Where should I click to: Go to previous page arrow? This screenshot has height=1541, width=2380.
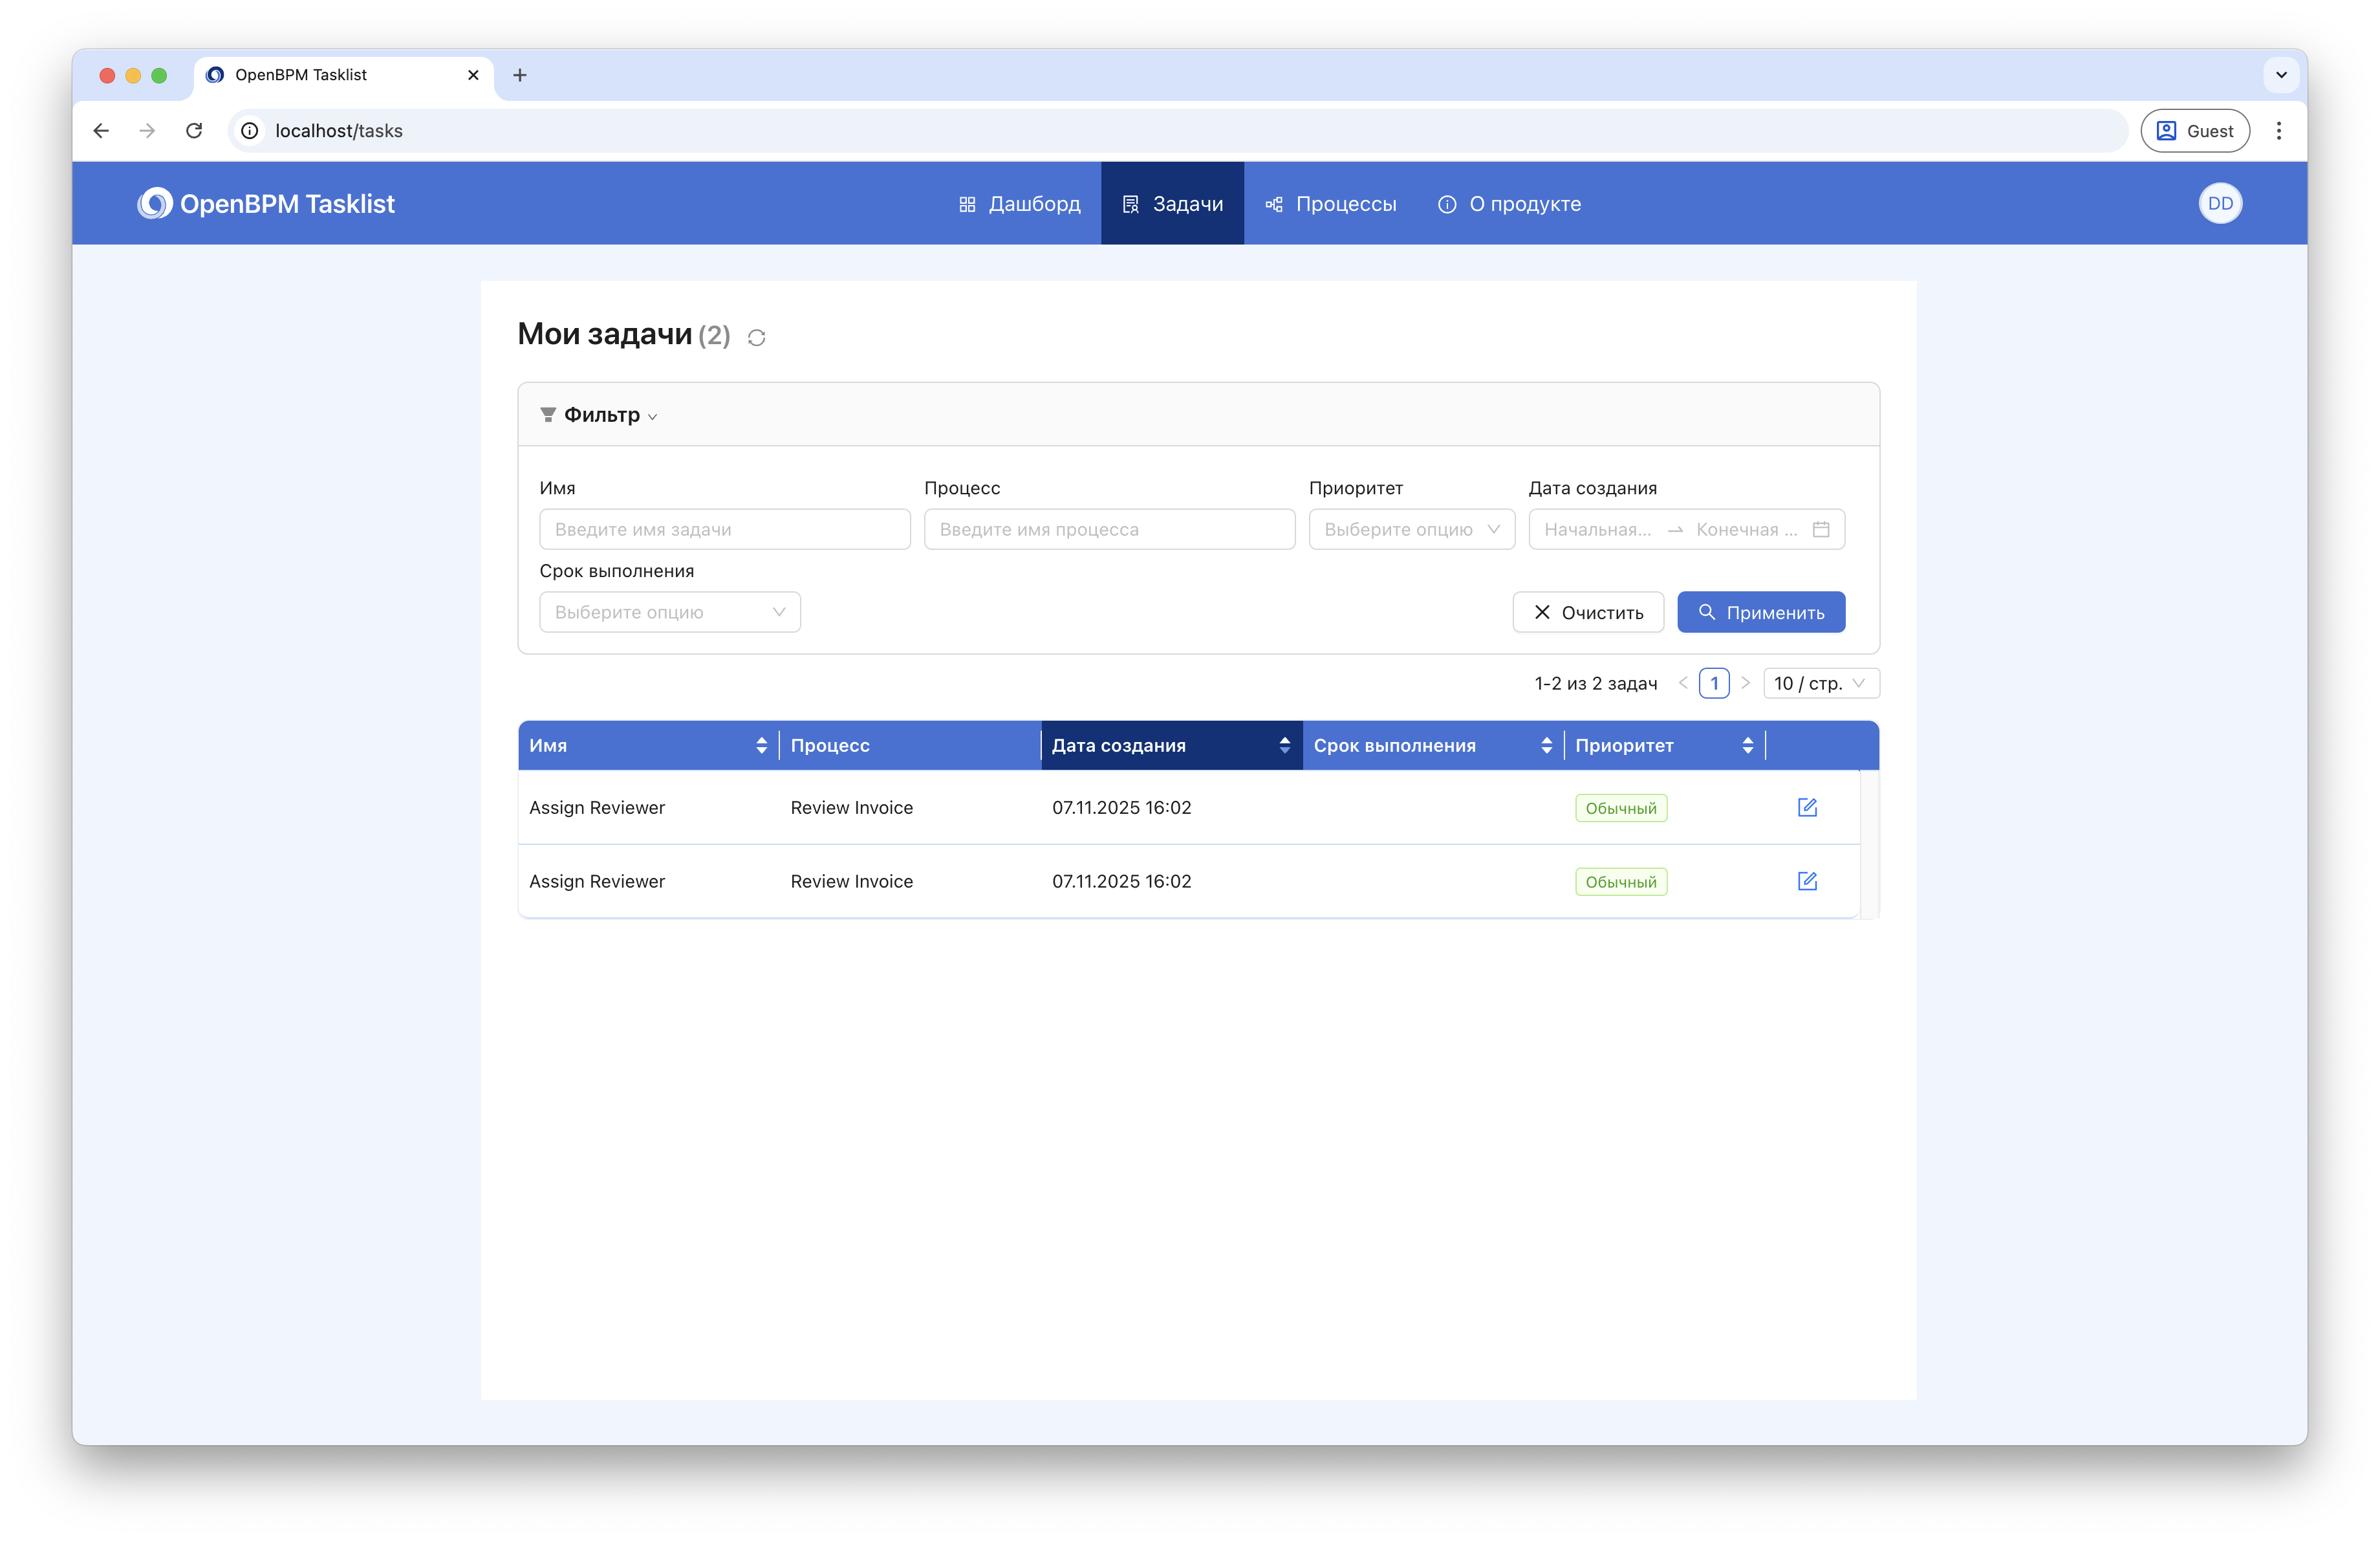pyautogui.click(x=1683, y=683)
